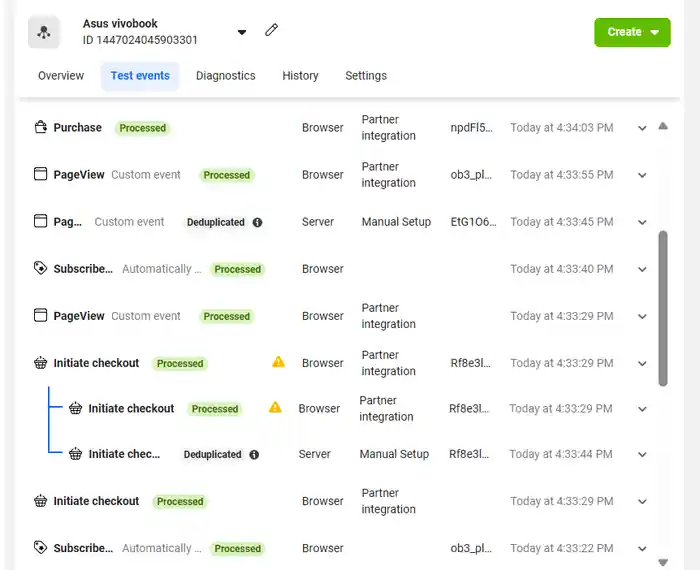Image resolution: width=700 pixels, height=570 pixels.
Task: Click Processed badge on Purchase row
Action: (x=142, y=128)
